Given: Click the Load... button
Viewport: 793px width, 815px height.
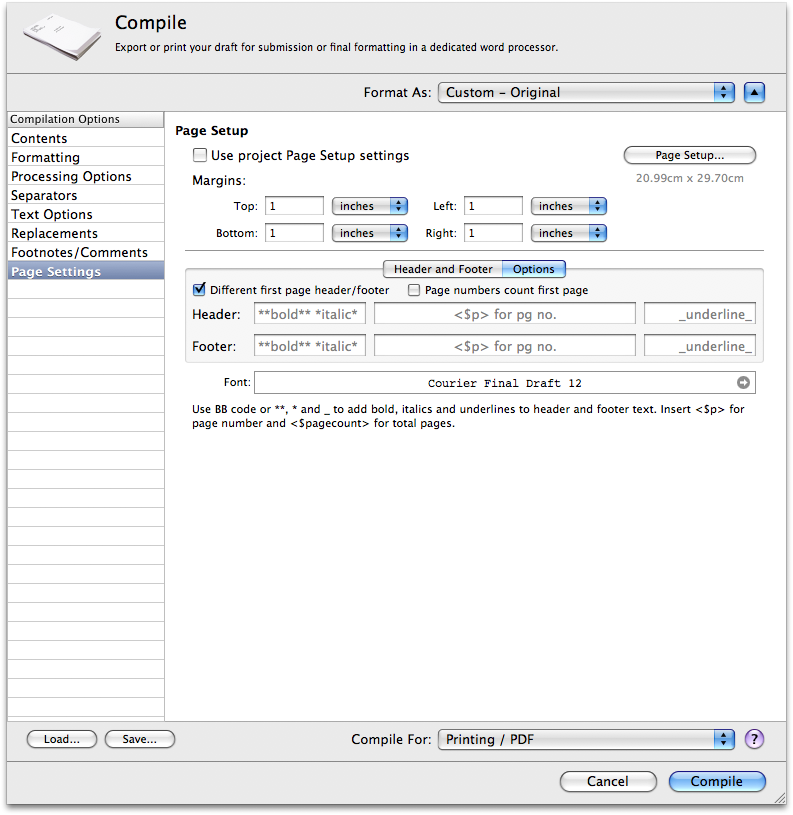Looking at the screenshot, I should pyautogui.click(x=61, y=739).
